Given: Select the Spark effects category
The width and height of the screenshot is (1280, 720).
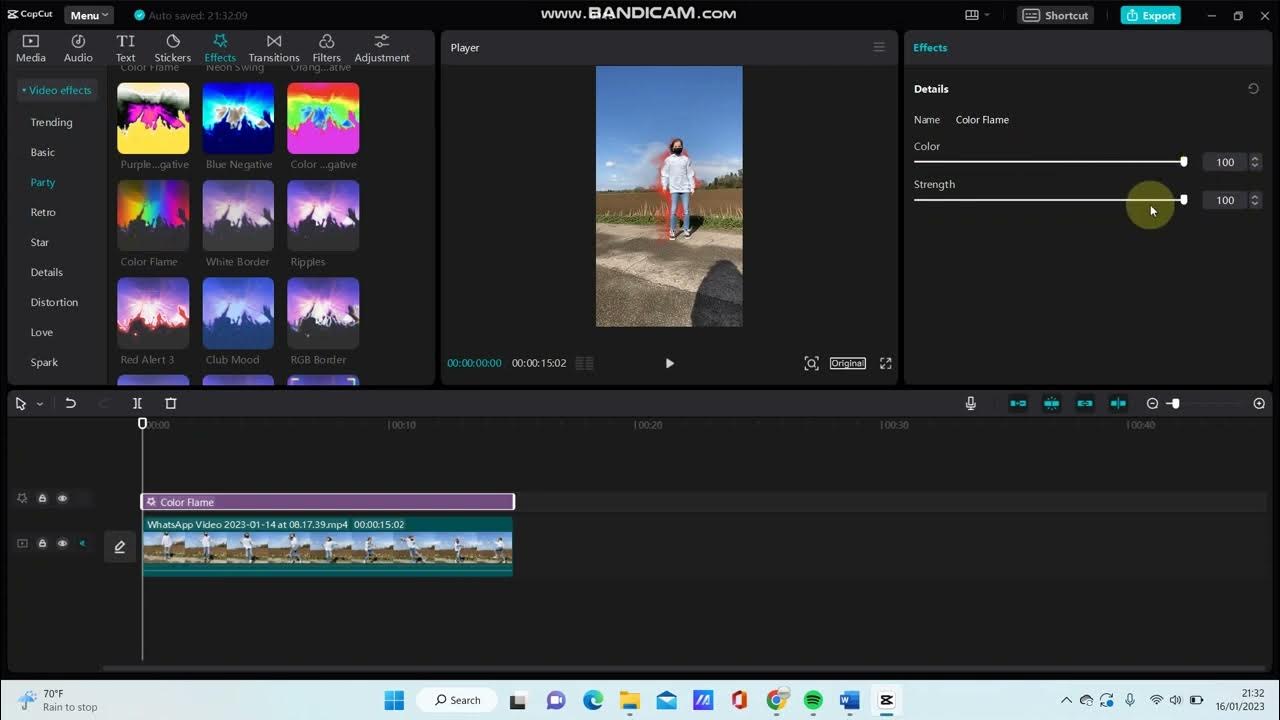Looking at the screenshot, I should click(44, 362).
